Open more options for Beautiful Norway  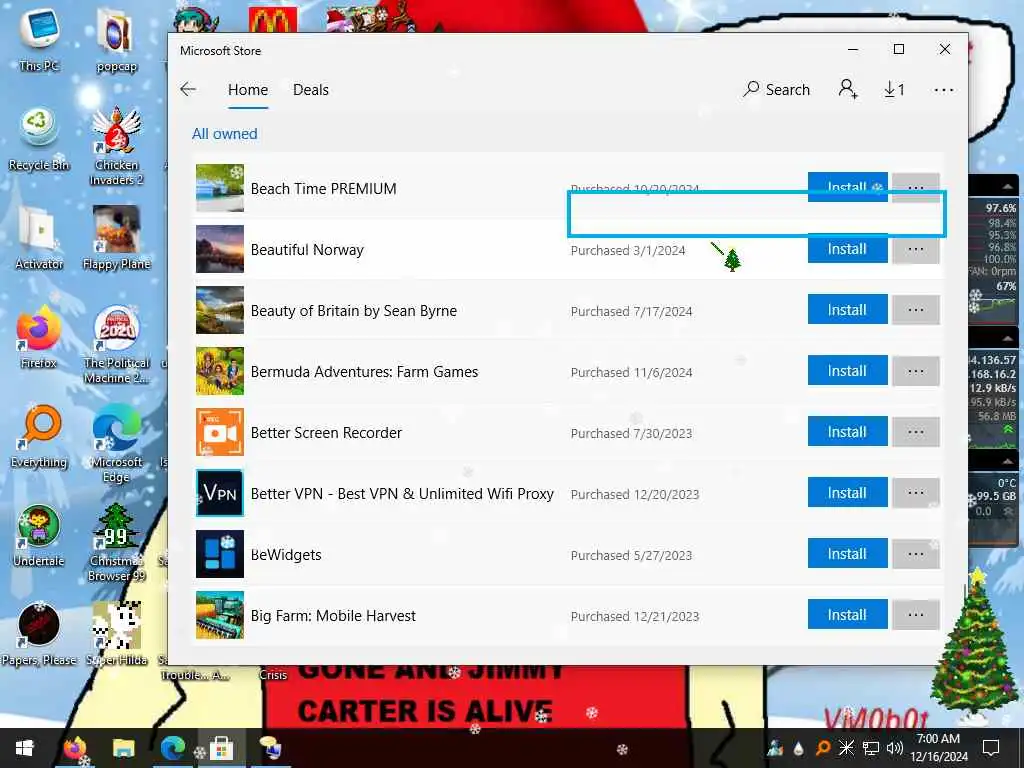[x=916, y=249]
